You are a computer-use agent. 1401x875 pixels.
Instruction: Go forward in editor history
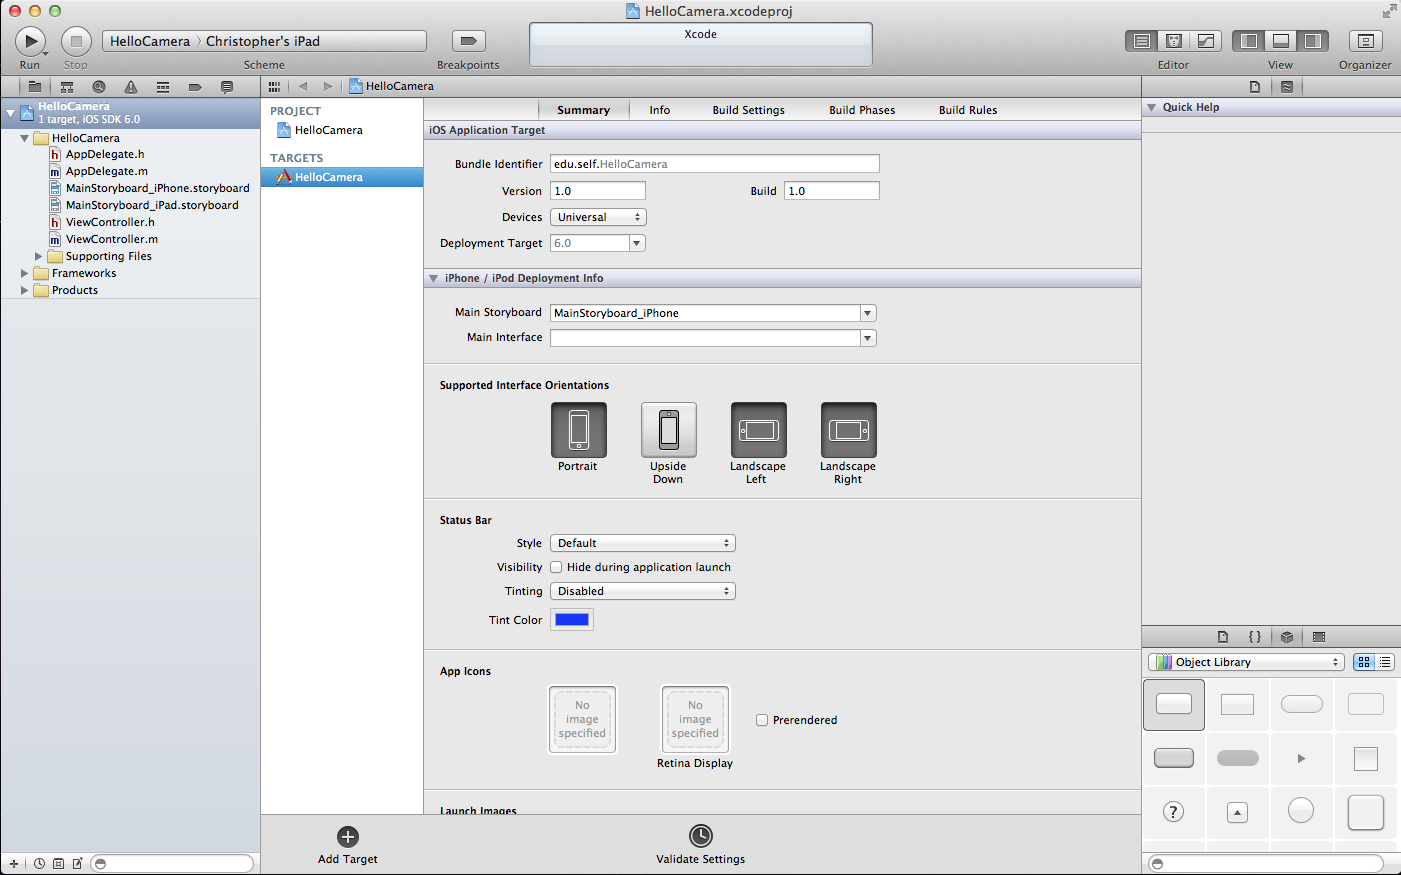click(x=328, y=86)
